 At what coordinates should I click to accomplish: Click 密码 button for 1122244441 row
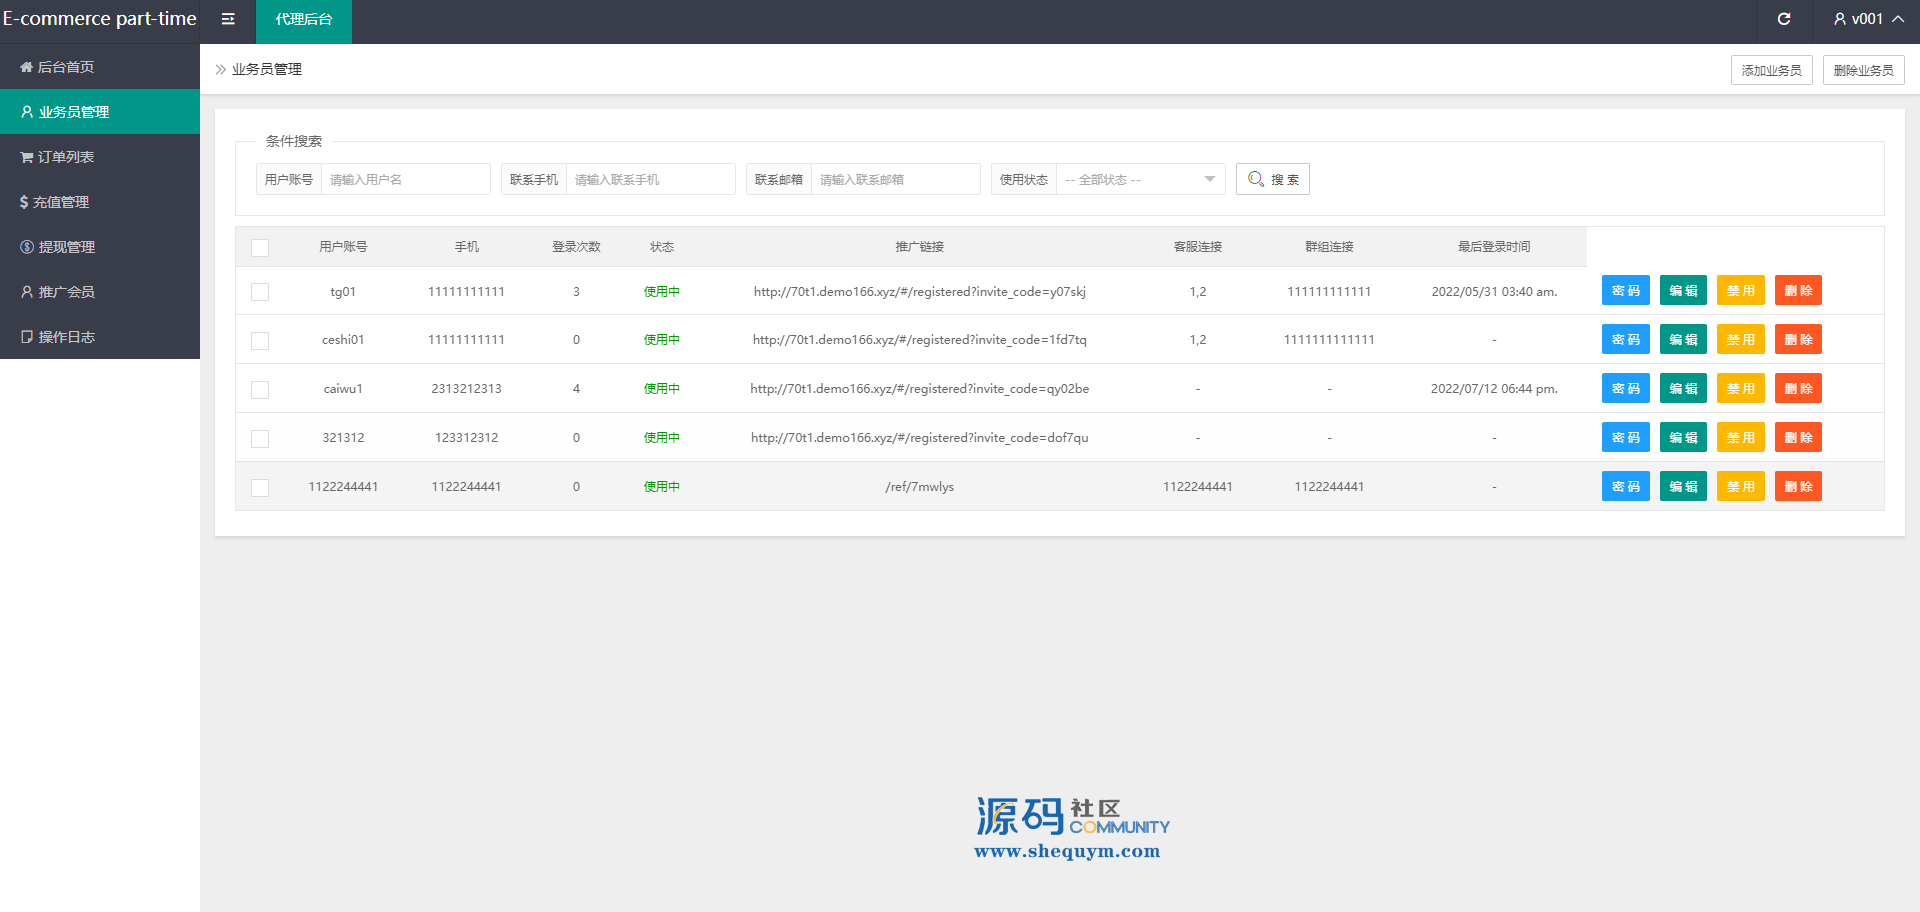click(1625, 487)
